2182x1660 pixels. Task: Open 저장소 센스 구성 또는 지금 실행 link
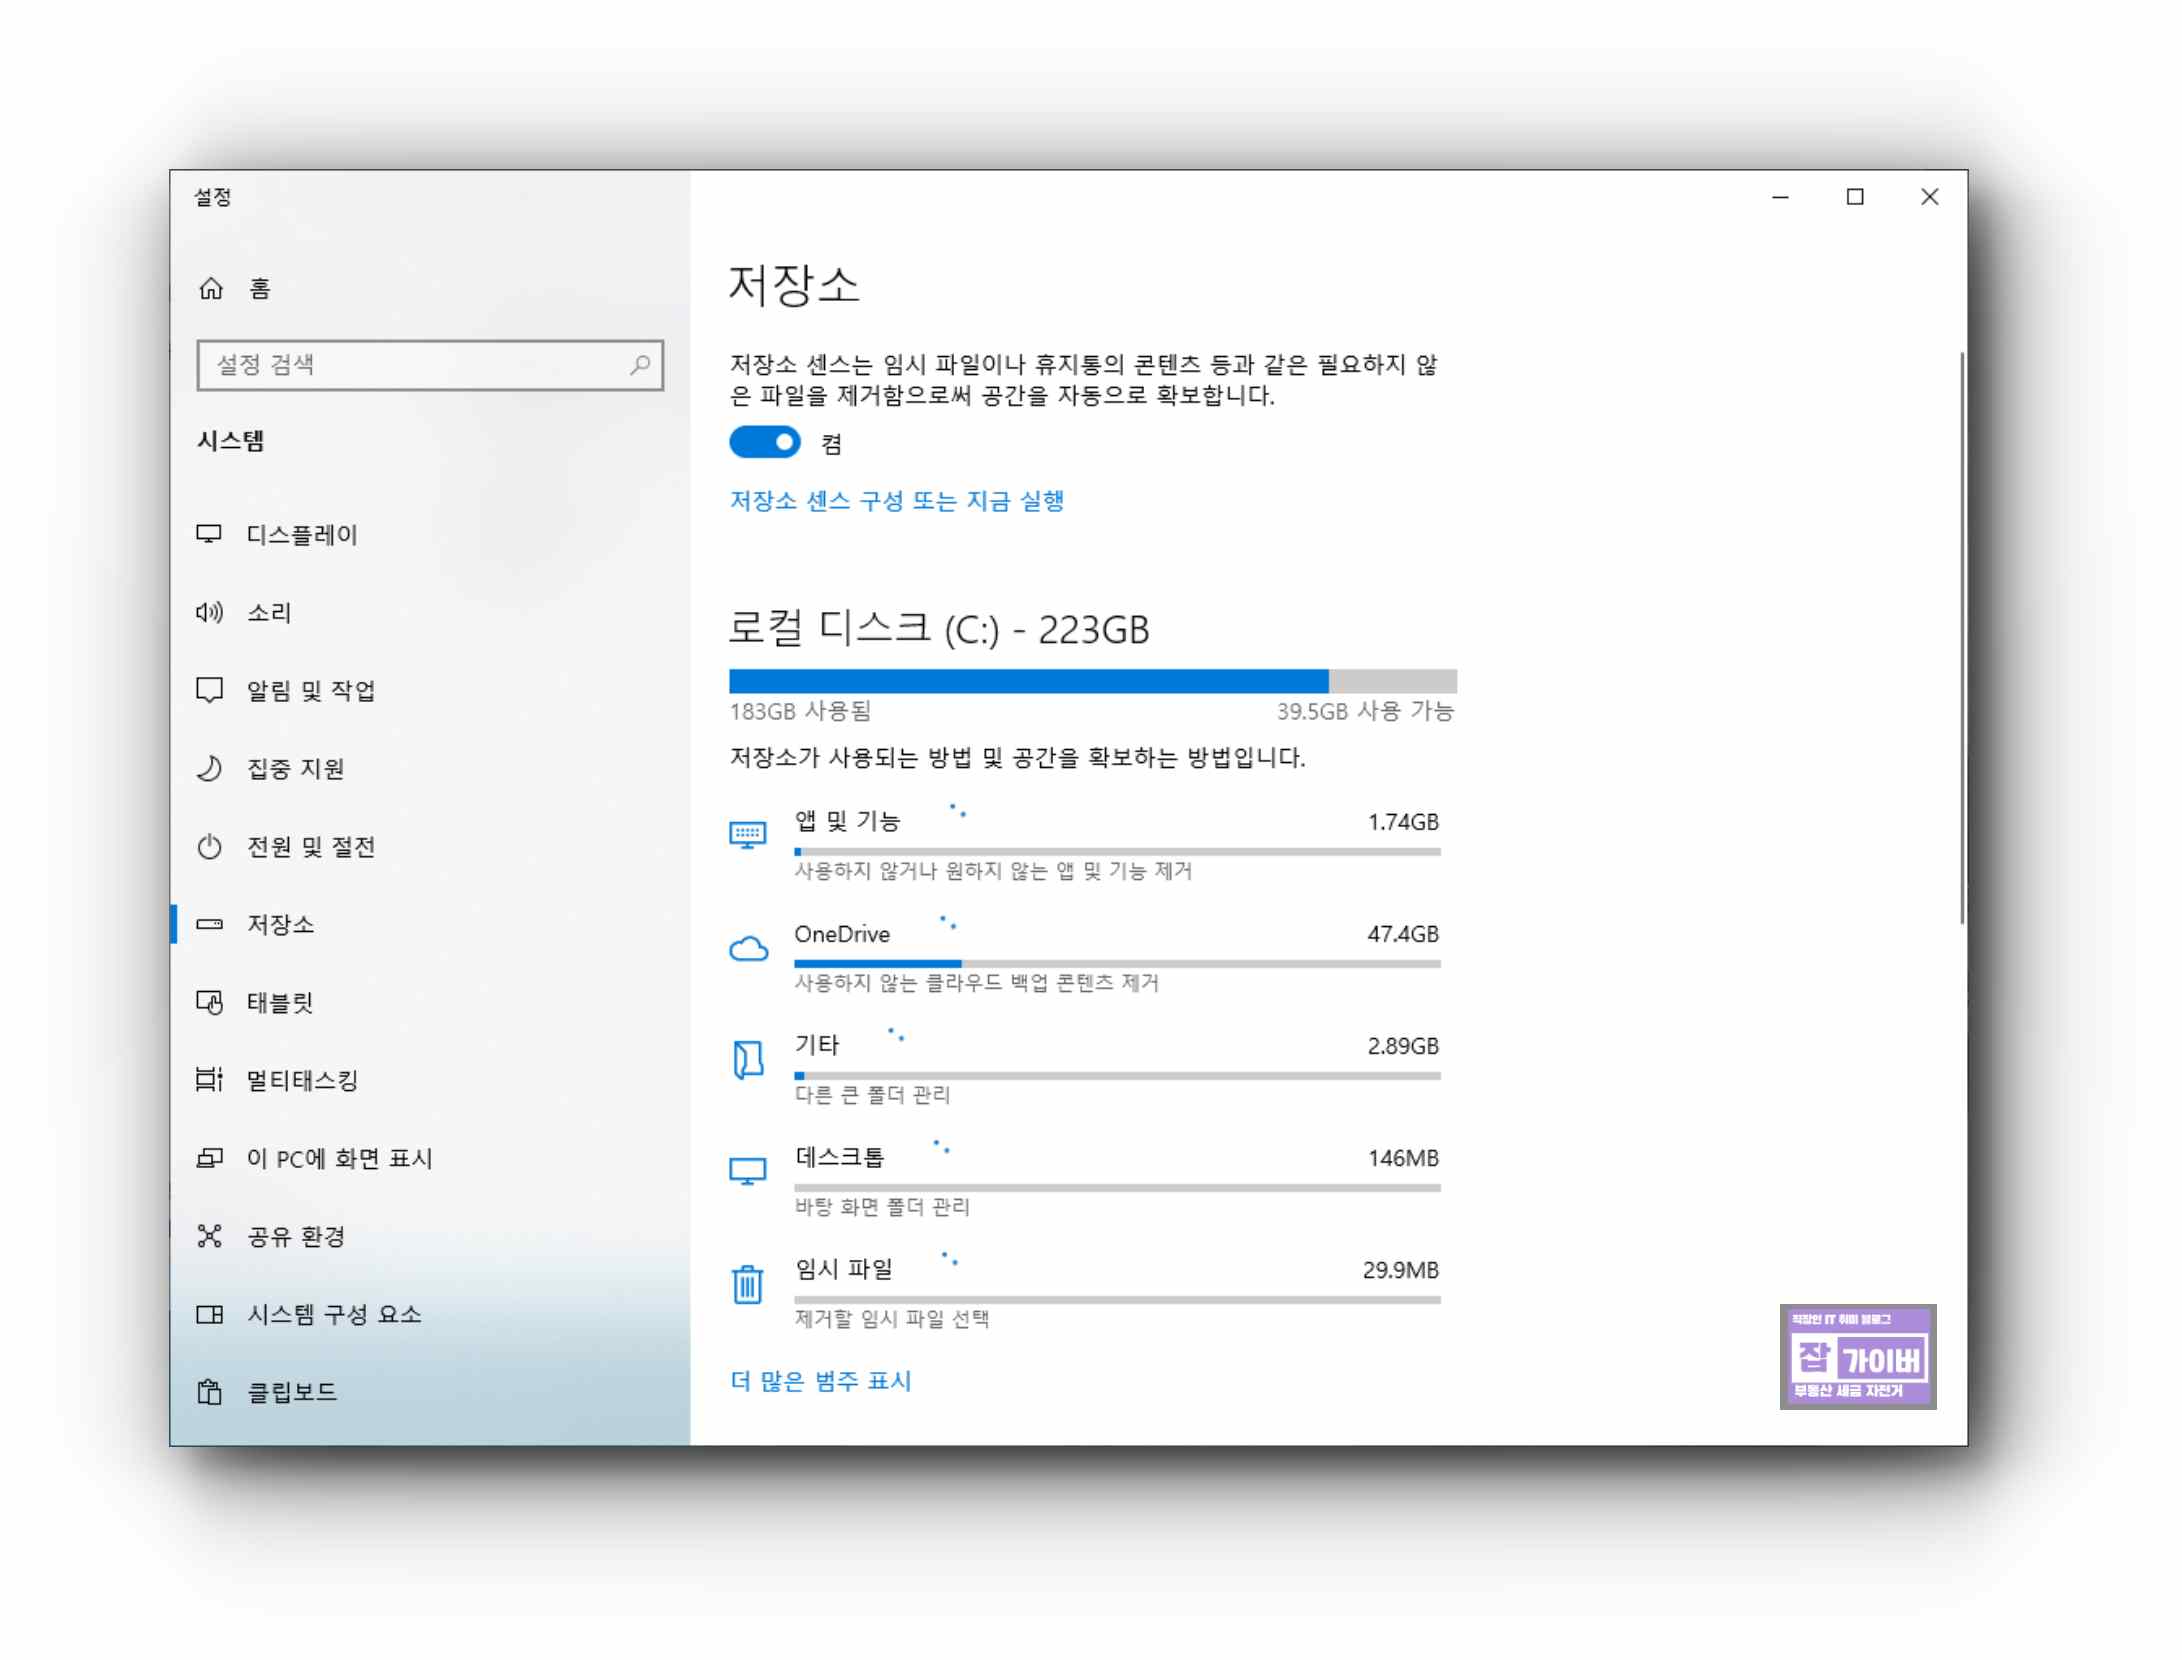pyautogui.click(x=896, y=500)
